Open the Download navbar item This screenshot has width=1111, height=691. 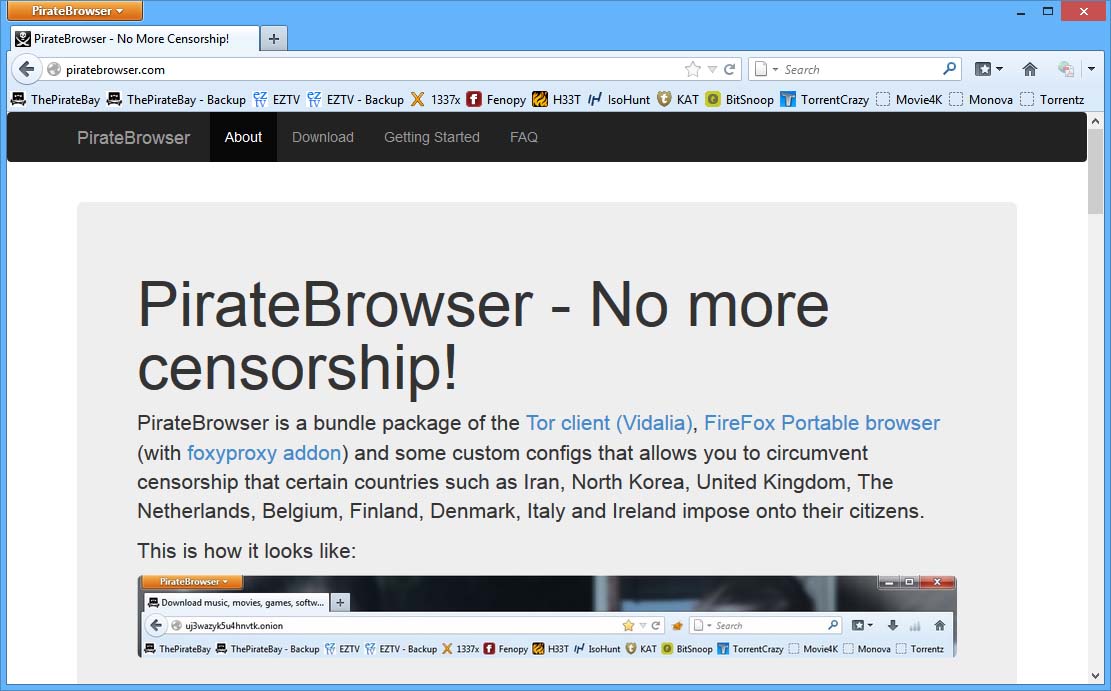tap(322, 137)
